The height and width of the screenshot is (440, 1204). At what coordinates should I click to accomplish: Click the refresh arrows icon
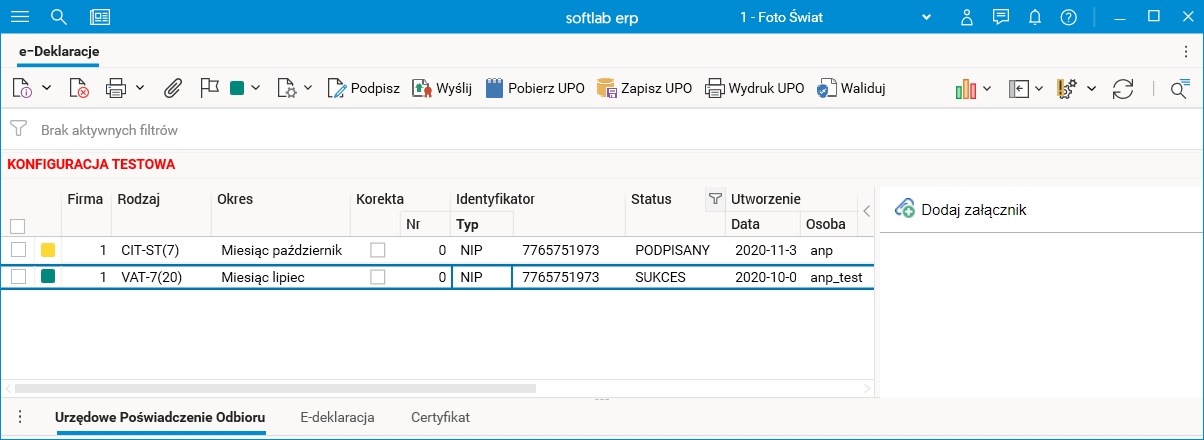tap(1123, 88)
